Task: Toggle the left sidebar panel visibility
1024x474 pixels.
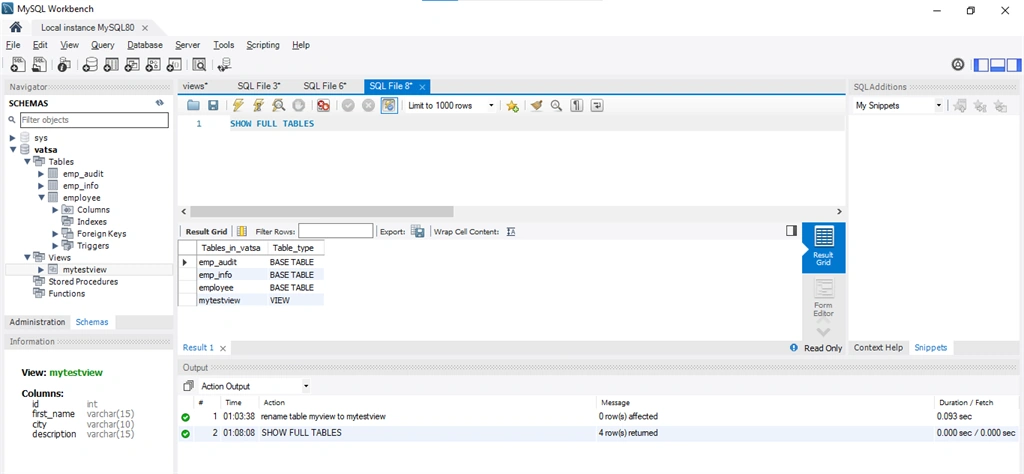Action: pos(981,65)
